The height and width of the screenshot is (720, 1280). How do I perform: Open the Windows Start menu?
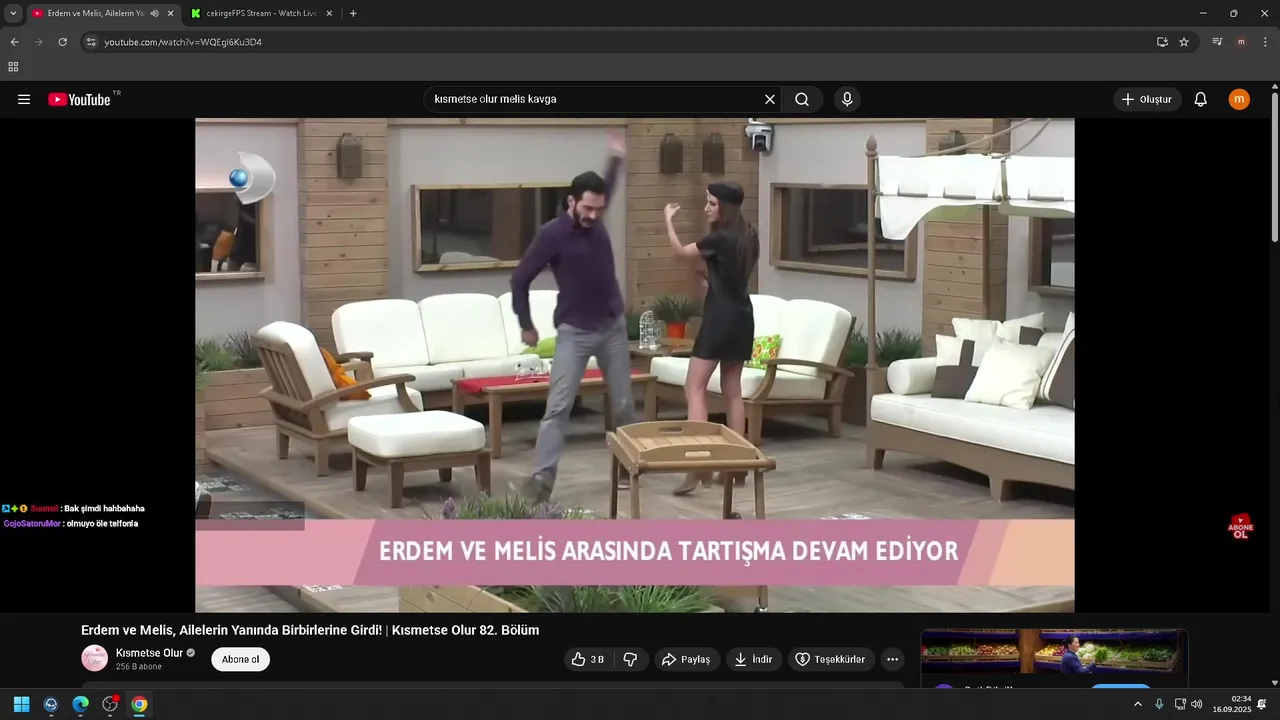point(21,704)
